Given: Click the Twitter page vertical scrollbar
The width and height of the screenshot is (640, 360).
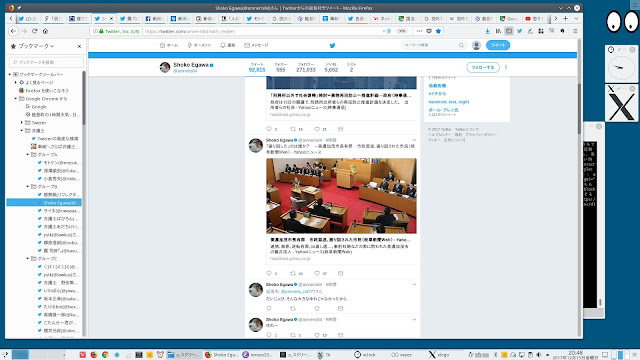Looking at the screenshot, I should point(579,108).
